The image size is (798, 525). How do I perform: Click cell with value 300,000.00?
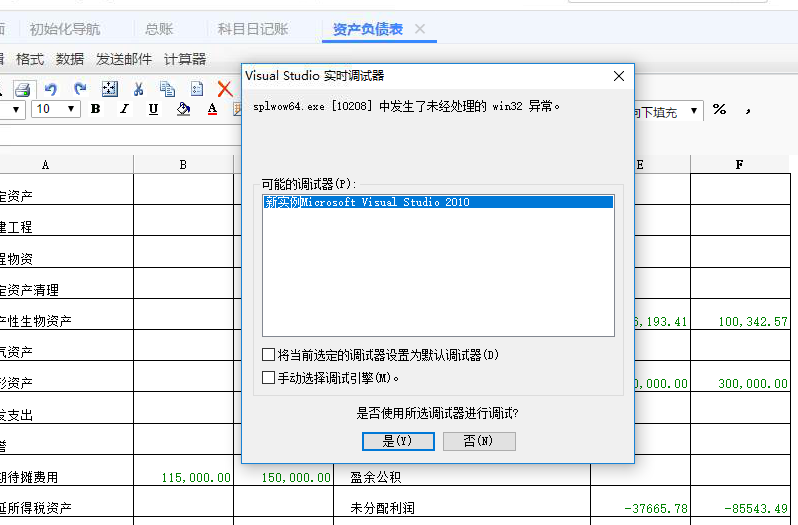[740, 376]
